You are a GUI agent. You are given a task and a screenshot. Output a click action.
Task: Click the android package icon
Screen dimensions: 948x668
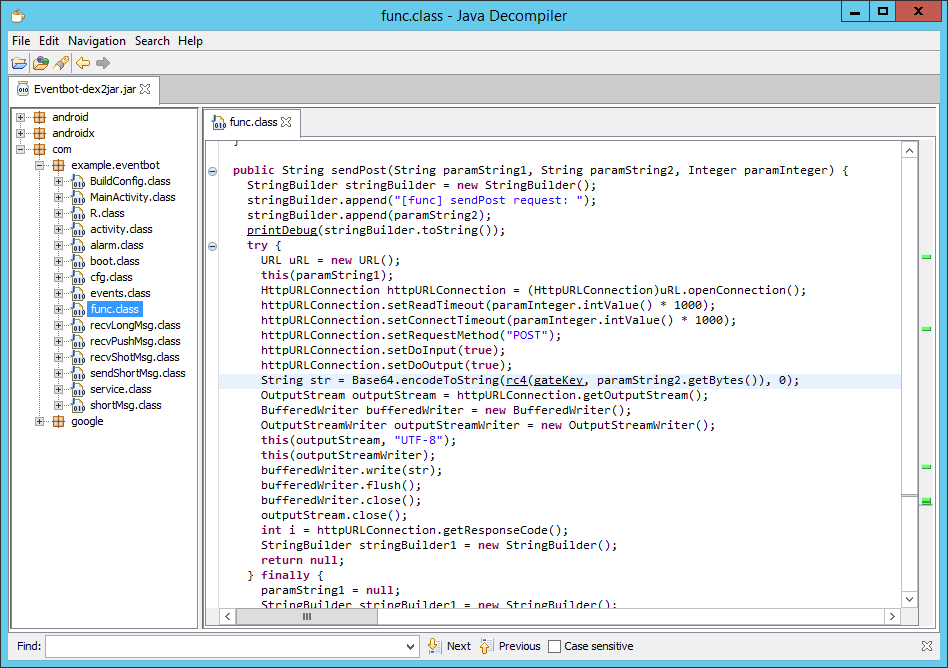(x=40, y=117)
